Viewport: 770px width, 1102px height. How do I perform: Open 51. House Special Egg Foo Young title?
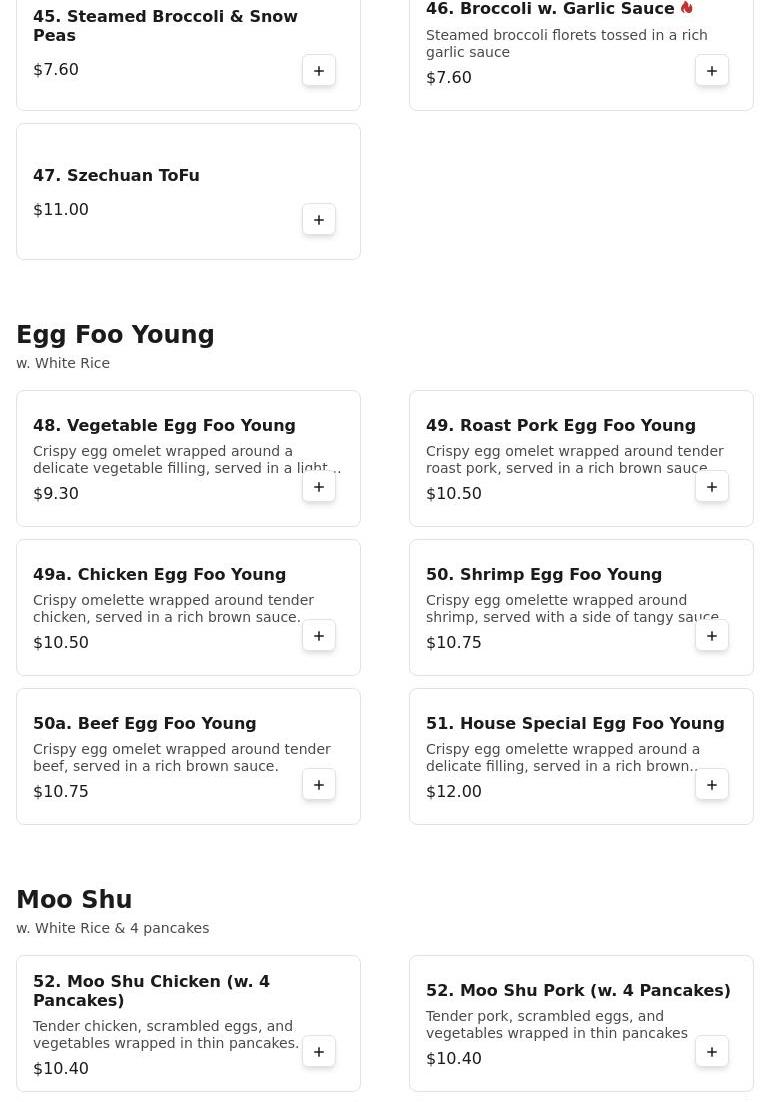click(x=575, y=724)
